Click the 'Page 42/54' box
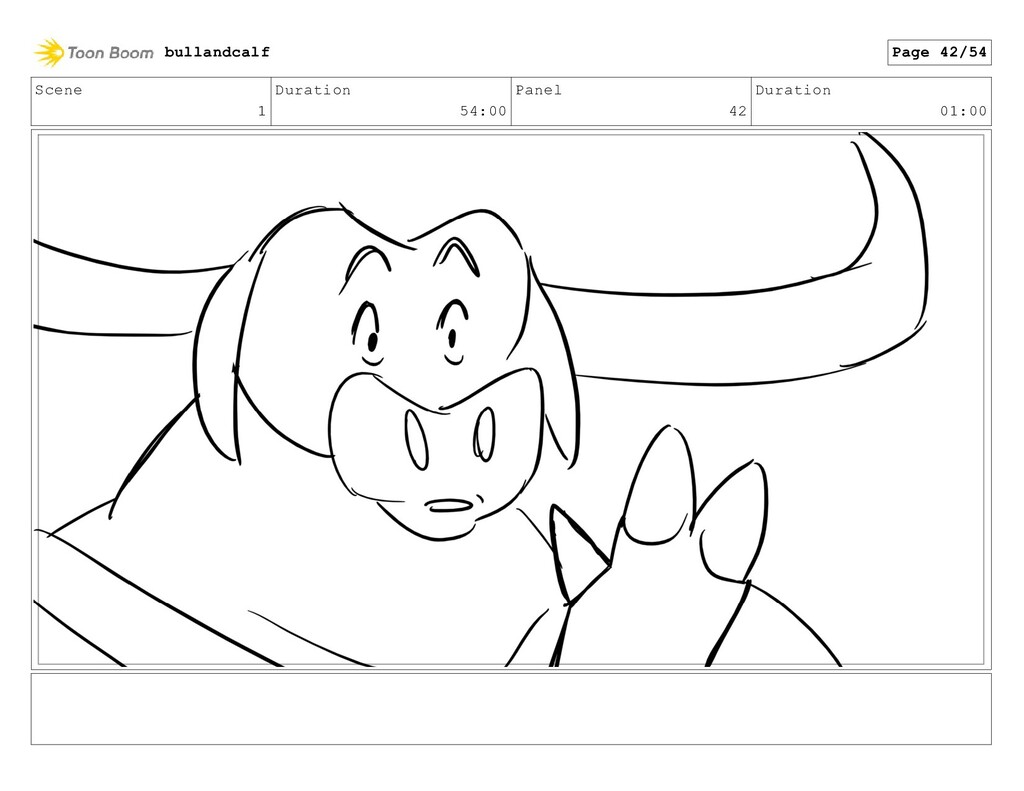Image resolution: width=1024 pixels, height=791 pixels. point(939,52)
